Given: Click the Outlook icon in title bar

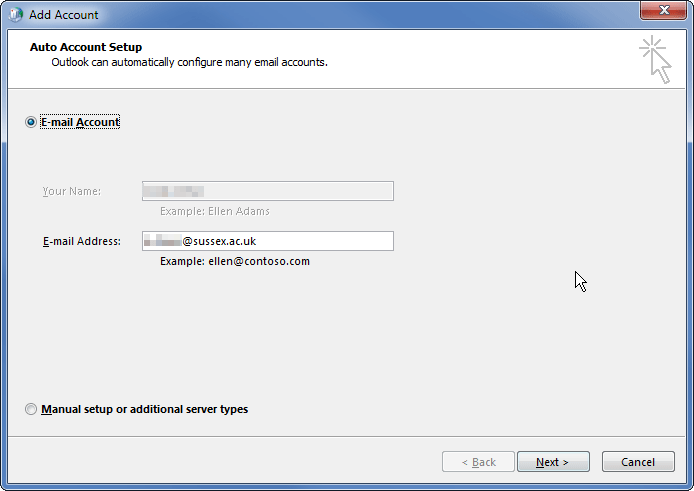Looking at the screenshot, I should 16,15.
